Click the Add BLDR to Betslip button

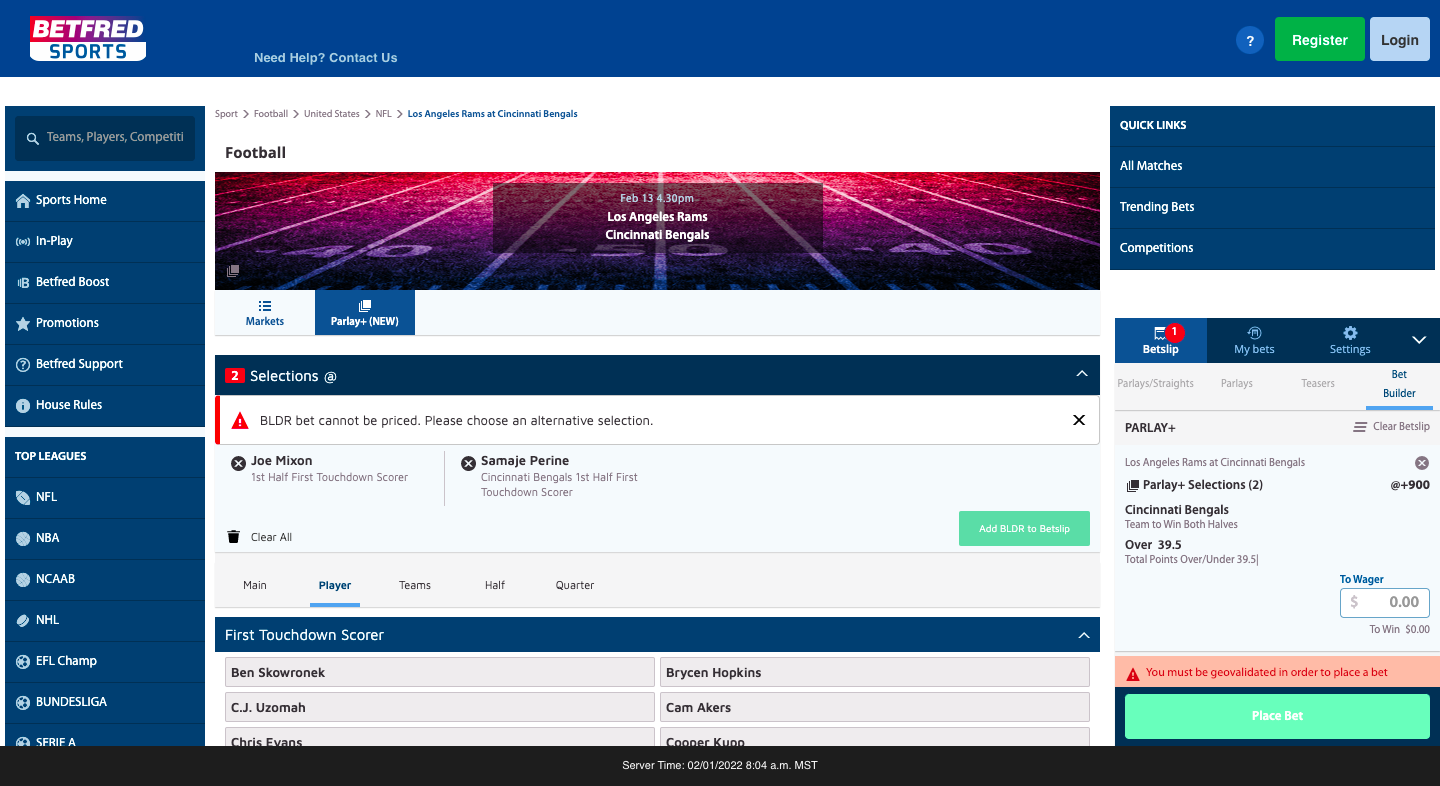point(1024,528)
